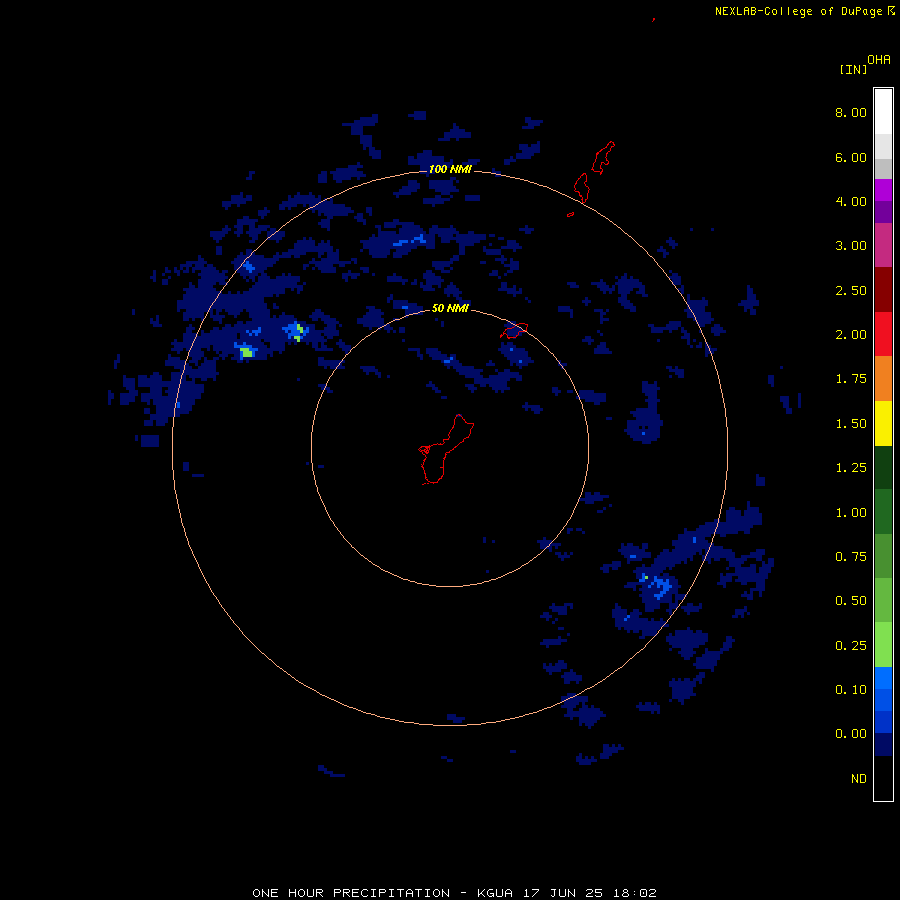Select the 1.00 legend value

(851, 513)
